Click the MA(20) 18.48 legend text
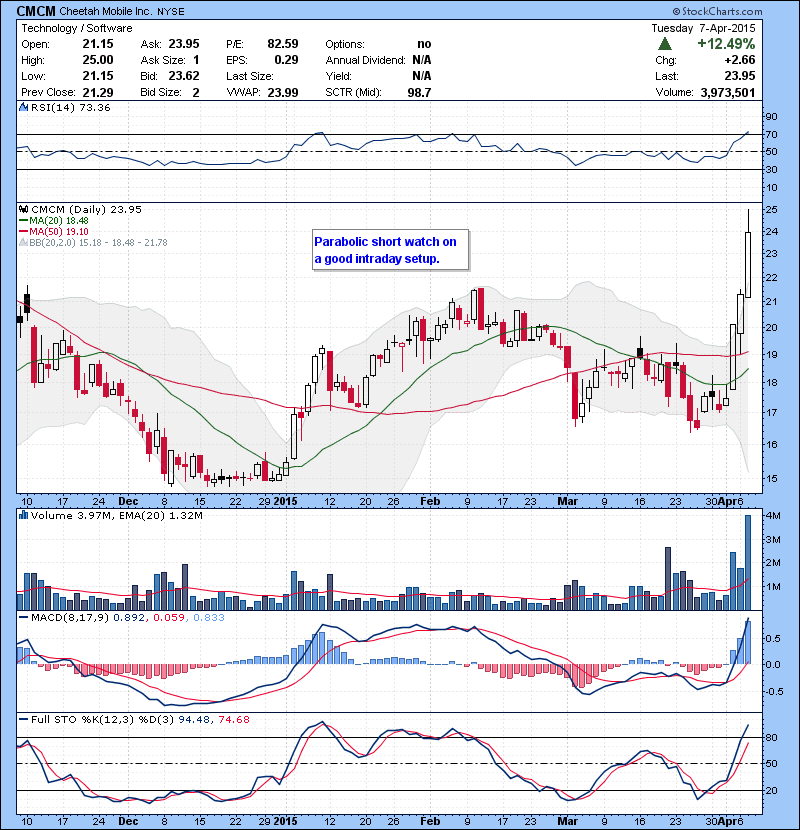Image resolution: width=800 pixels, height=830 pixels. point(59,221)
